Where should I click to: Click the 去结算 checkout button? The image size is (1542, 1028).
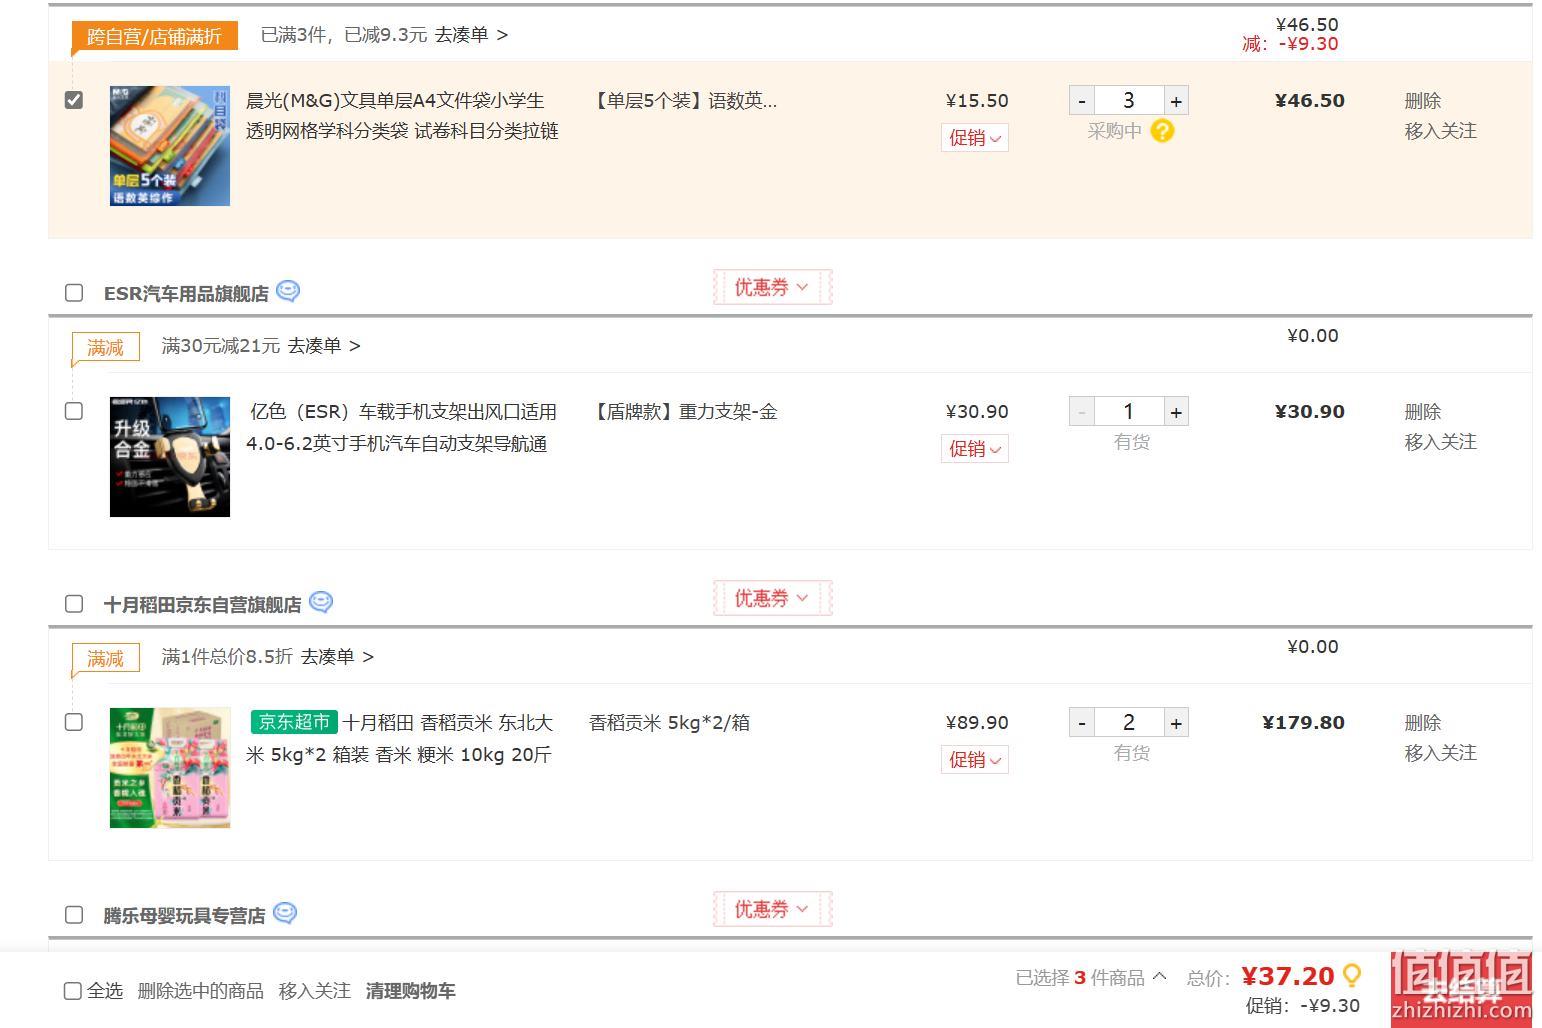[x=1462, y=990]
